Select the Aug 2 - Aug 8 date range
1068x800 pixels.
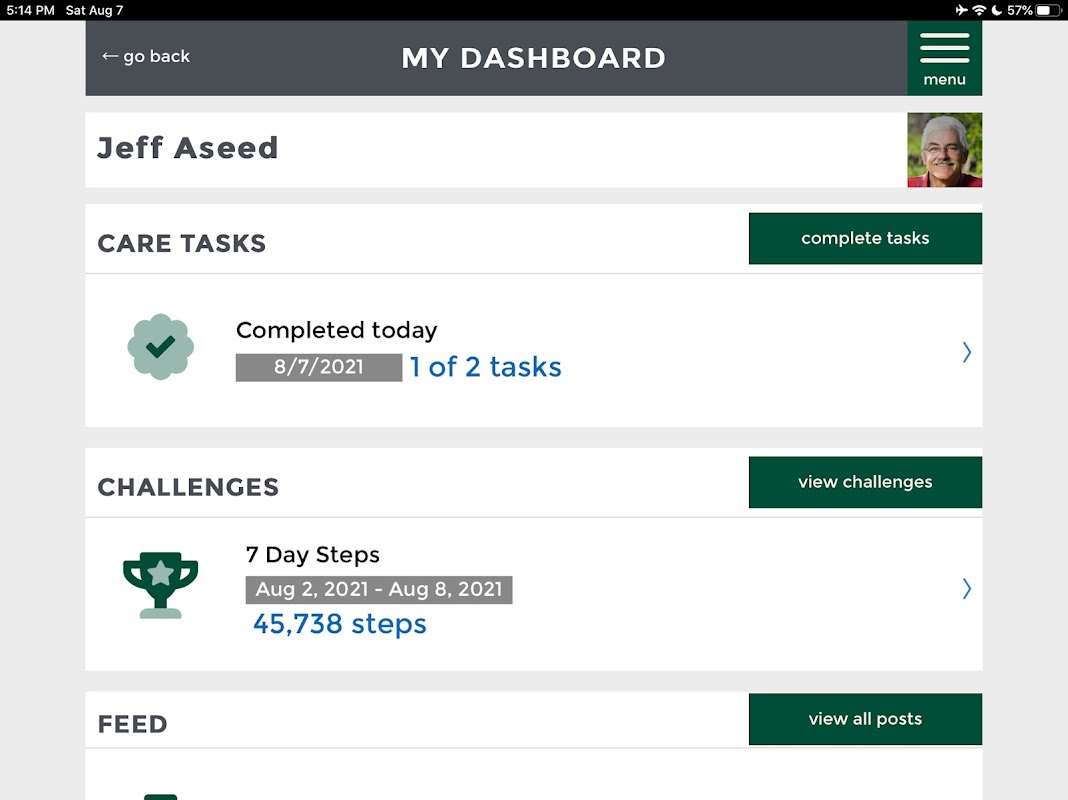click(379, 589)
